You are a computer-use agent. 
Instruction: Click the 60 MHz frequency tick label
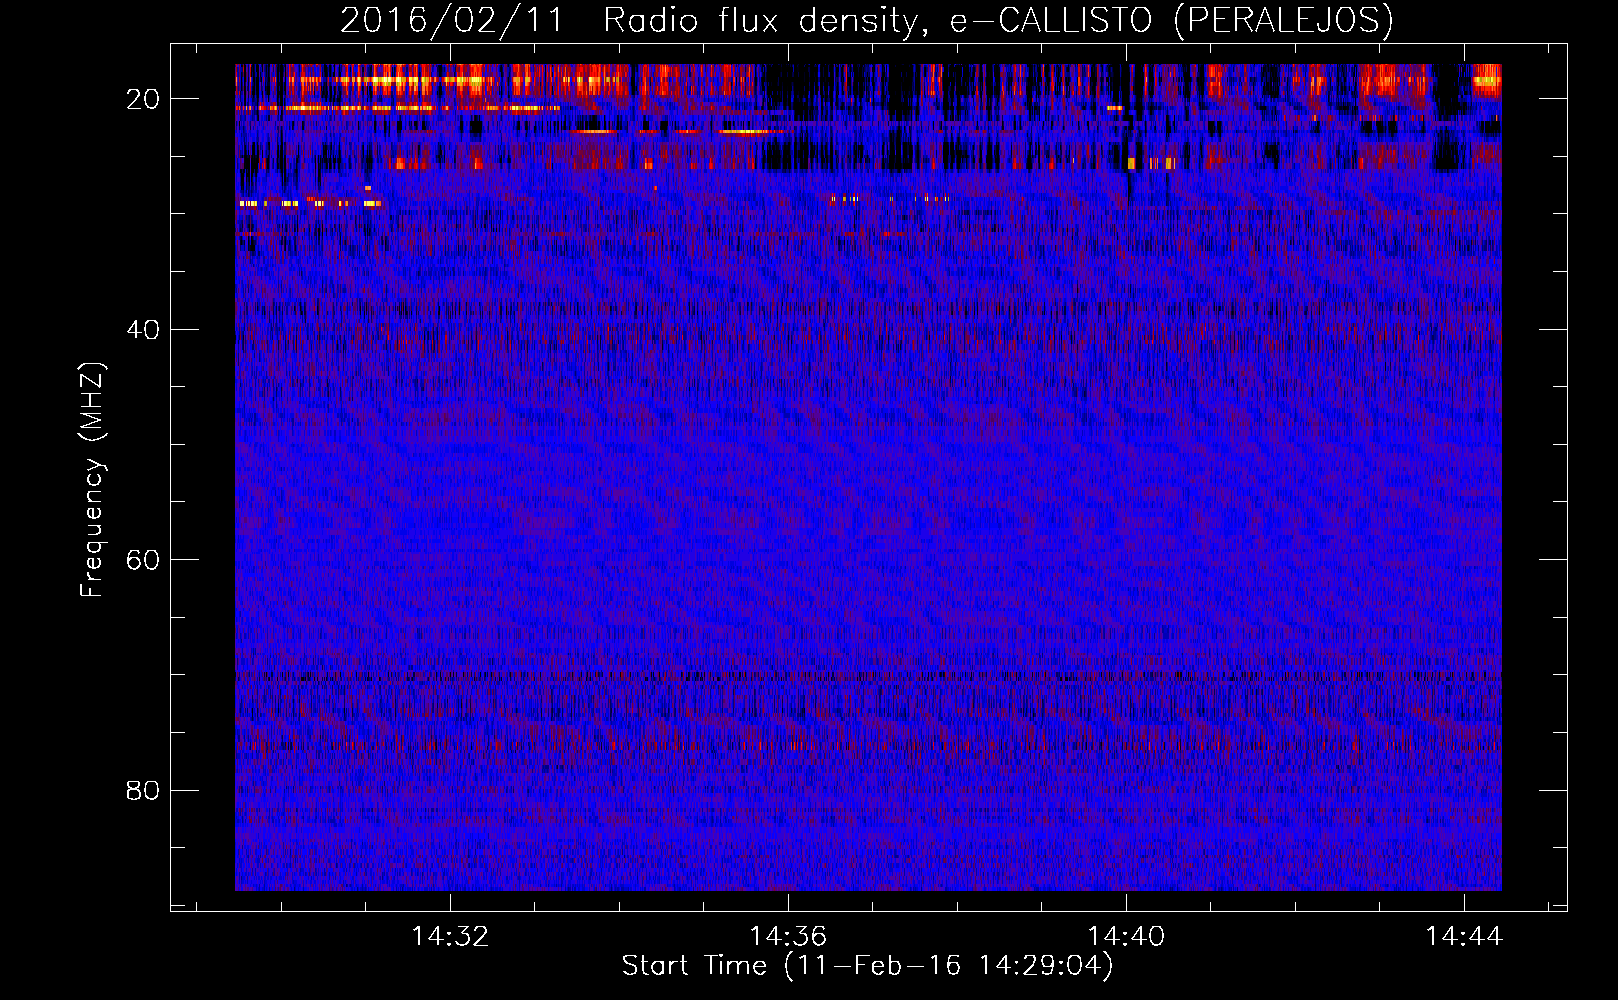pos(143,560)
